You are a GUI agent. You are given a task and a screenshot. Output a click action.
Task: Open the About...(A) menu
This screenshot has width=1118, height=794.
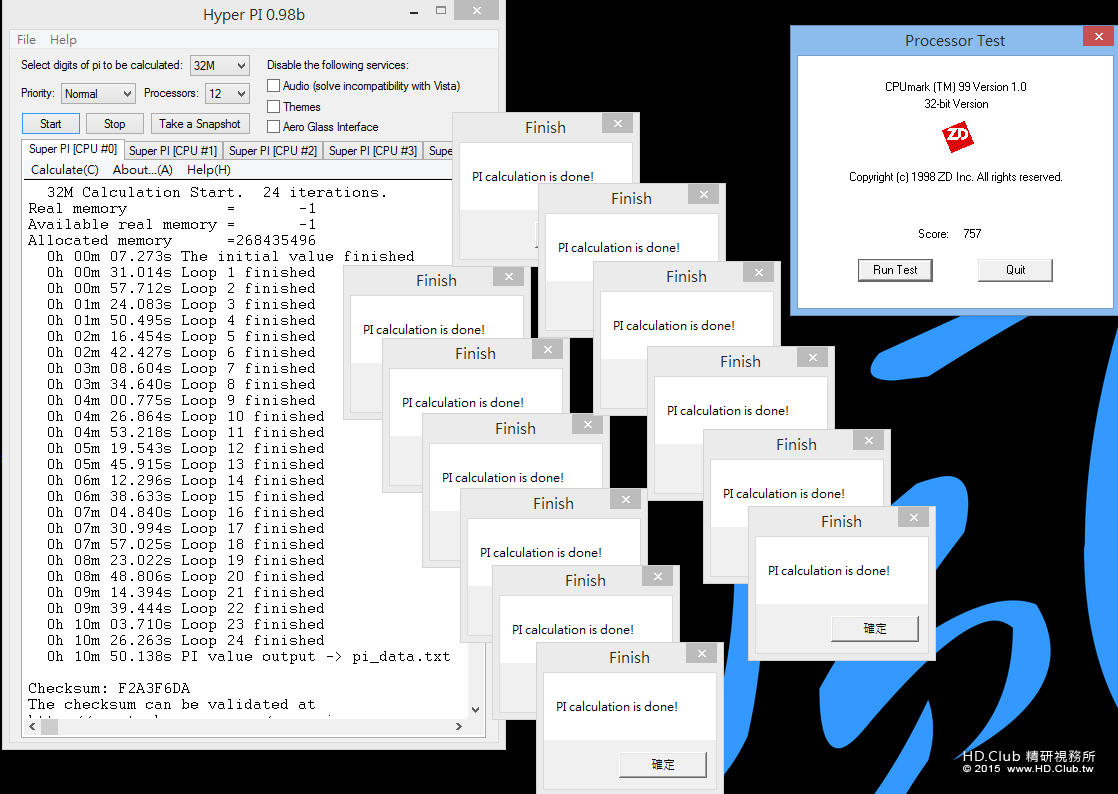point(143,170)
